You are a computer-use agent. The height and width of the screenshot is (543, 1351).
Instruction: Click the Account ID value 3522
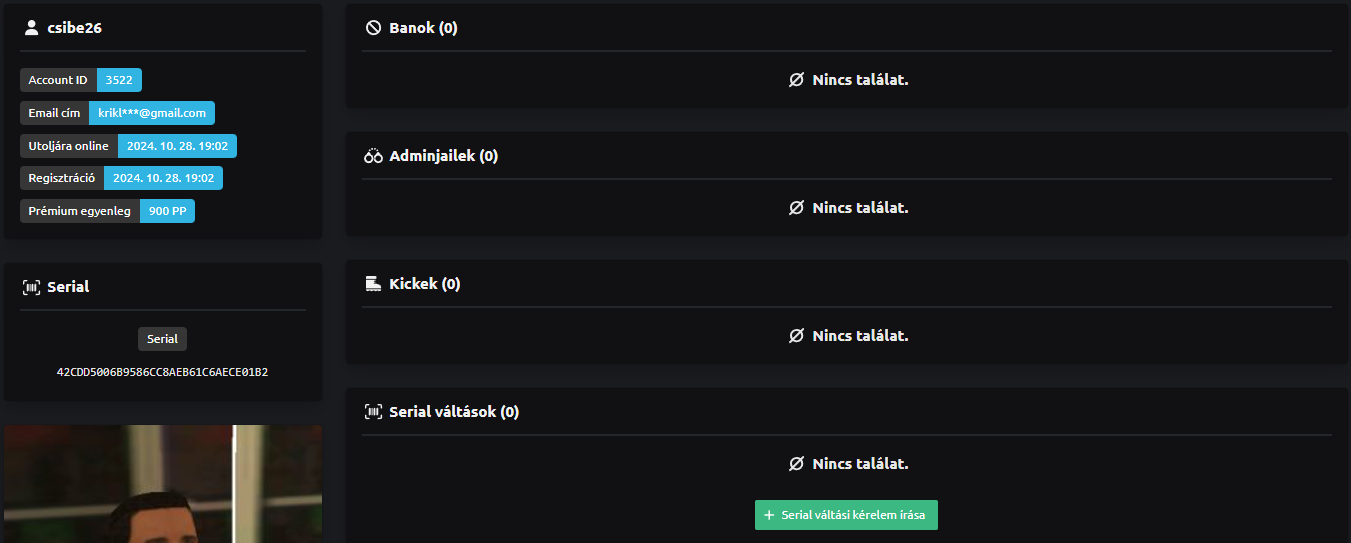pos(119,80)
